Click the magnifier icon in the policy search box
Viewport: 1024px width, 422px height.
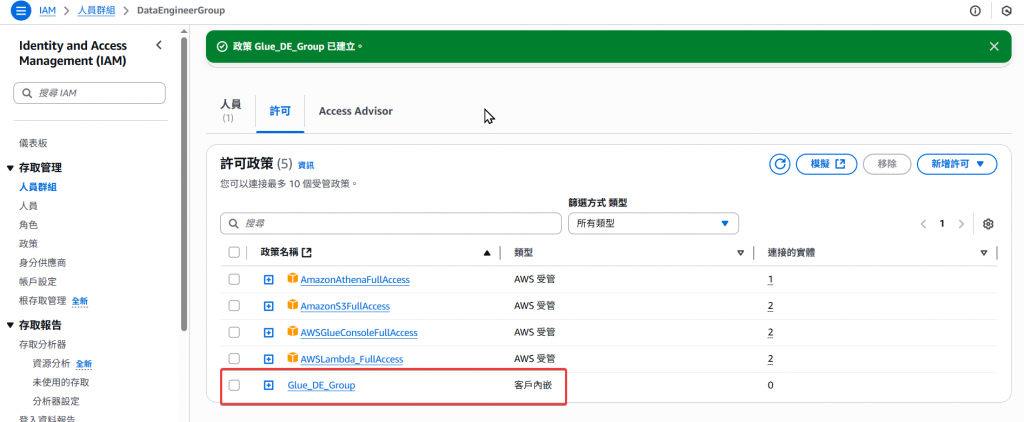233,223
